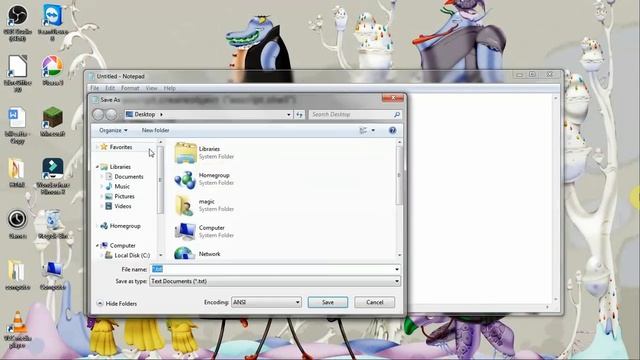Expand the Documents tree node arrow

pyautogui.click(x=102, y=176)
